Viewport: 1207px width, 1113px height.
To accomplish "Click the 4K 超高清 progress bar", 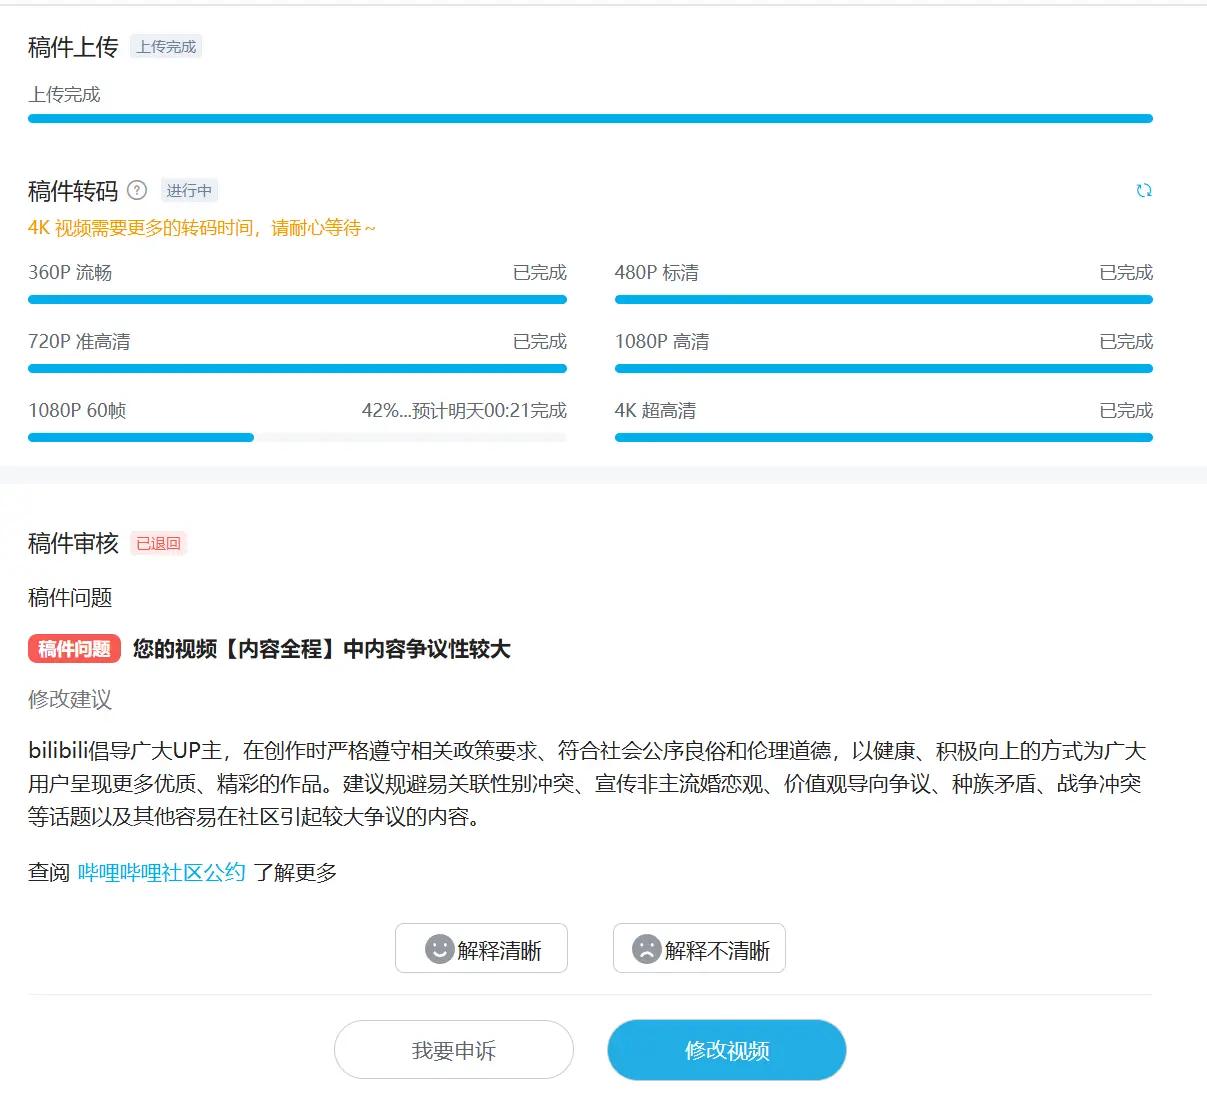I will tap(883, 437).
